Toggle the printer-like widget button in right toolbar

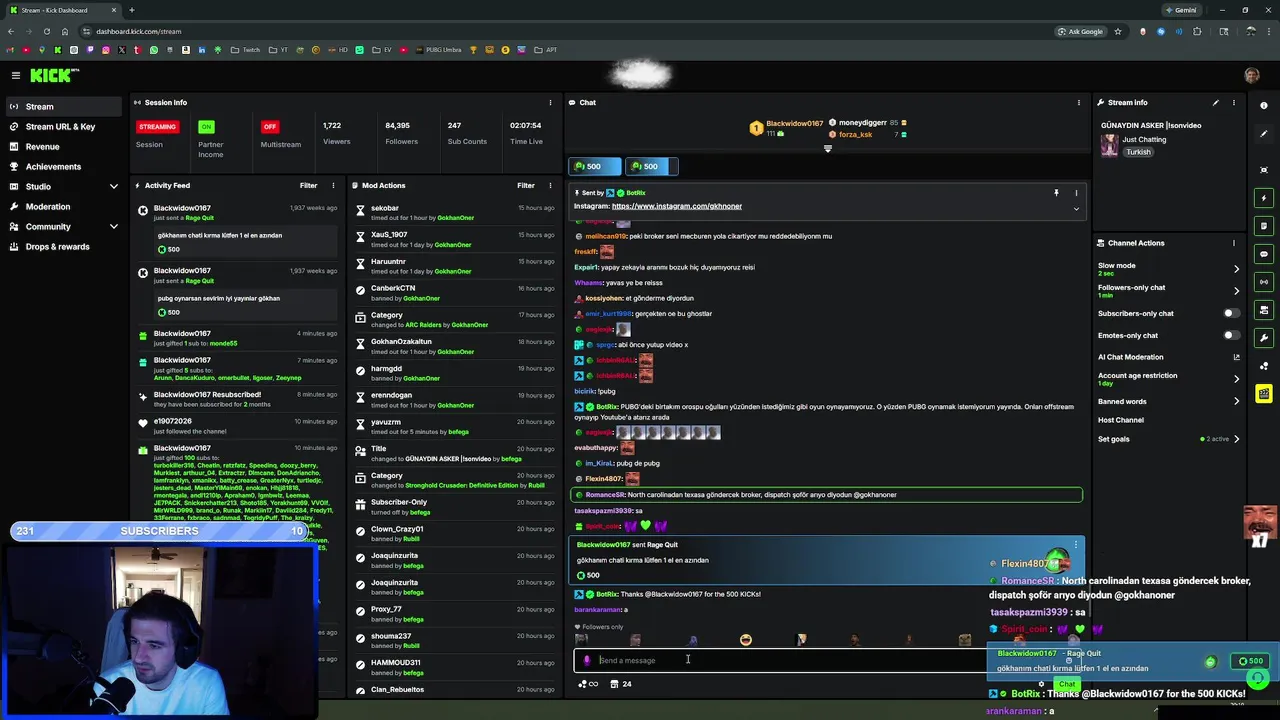pos(1264,310)
